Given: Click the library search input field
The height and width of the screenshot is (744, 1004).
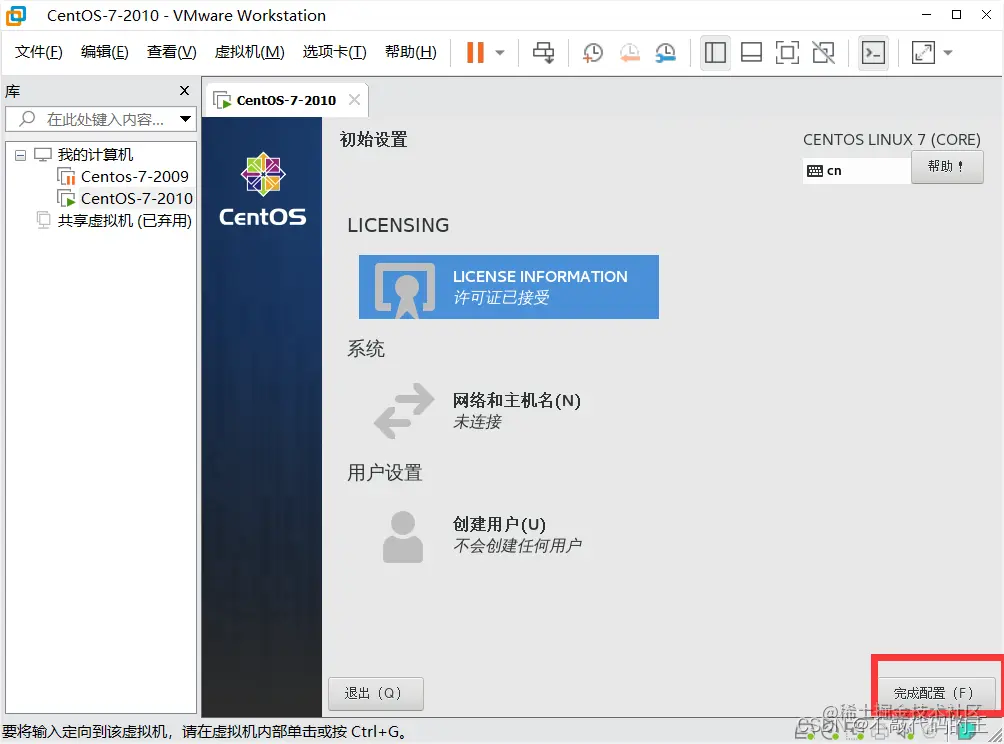Looking at the screenshot, I should (102, 119).
